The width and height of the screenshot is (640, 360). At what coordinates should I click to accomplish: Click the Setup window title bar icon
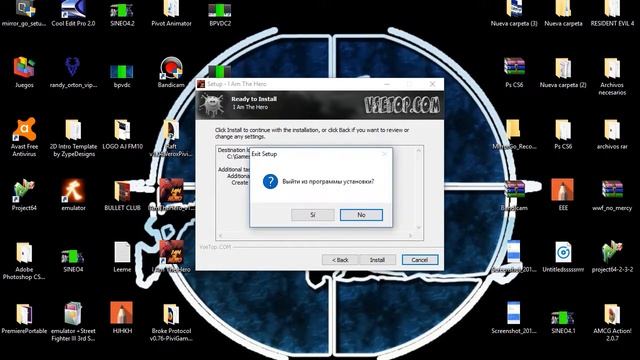coord(201,84)
